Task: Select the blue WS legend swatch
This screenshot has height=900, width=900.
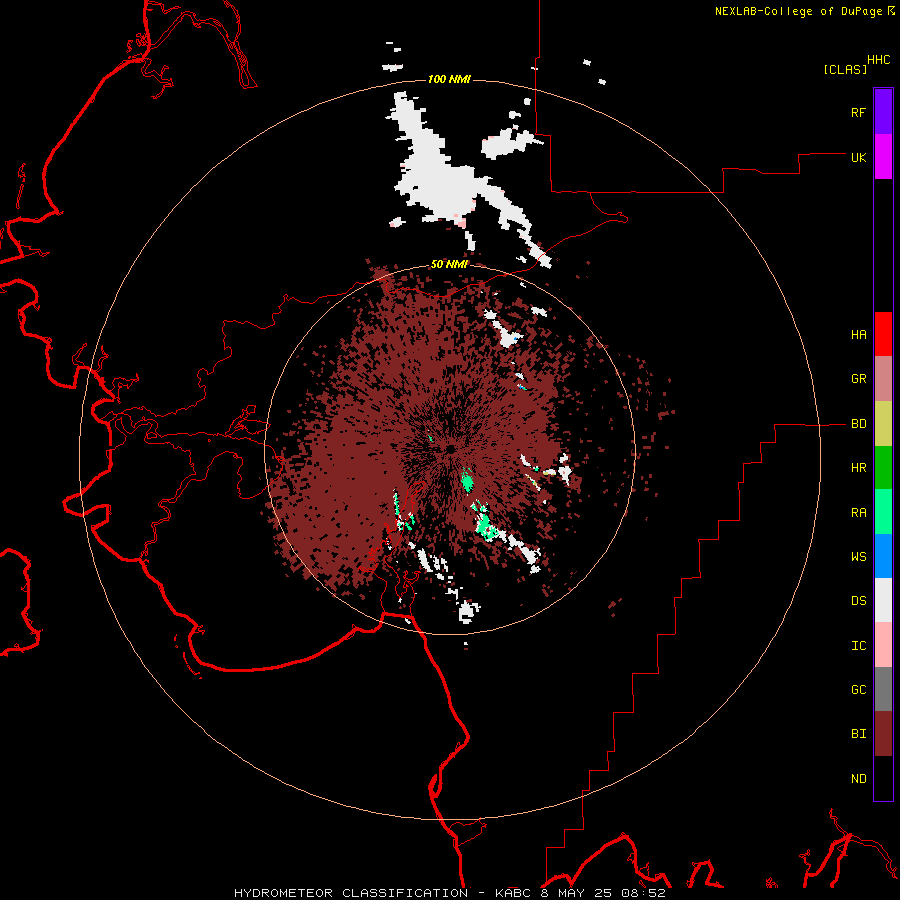Action: point(883,556)
